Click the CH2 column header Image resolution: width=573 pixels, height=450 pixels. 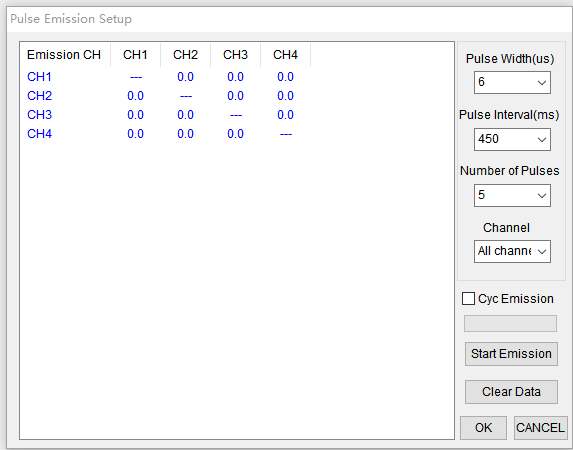pos(185,55)
